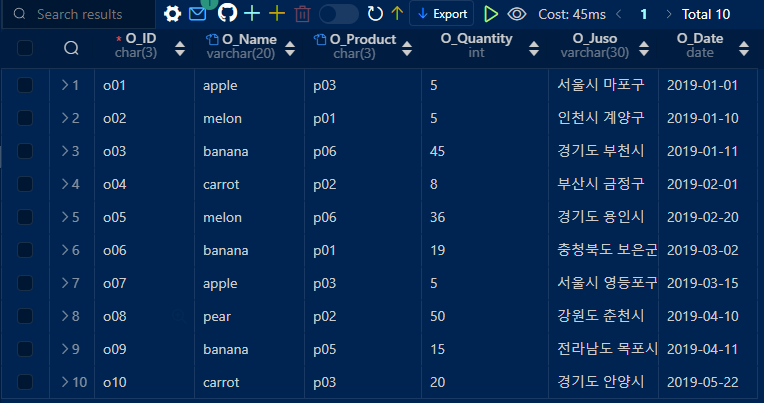Viewport: 764px width, 403px height.
Task: Expand row 4 chevron
Action: pyautogui.click(x=65, y=184)
